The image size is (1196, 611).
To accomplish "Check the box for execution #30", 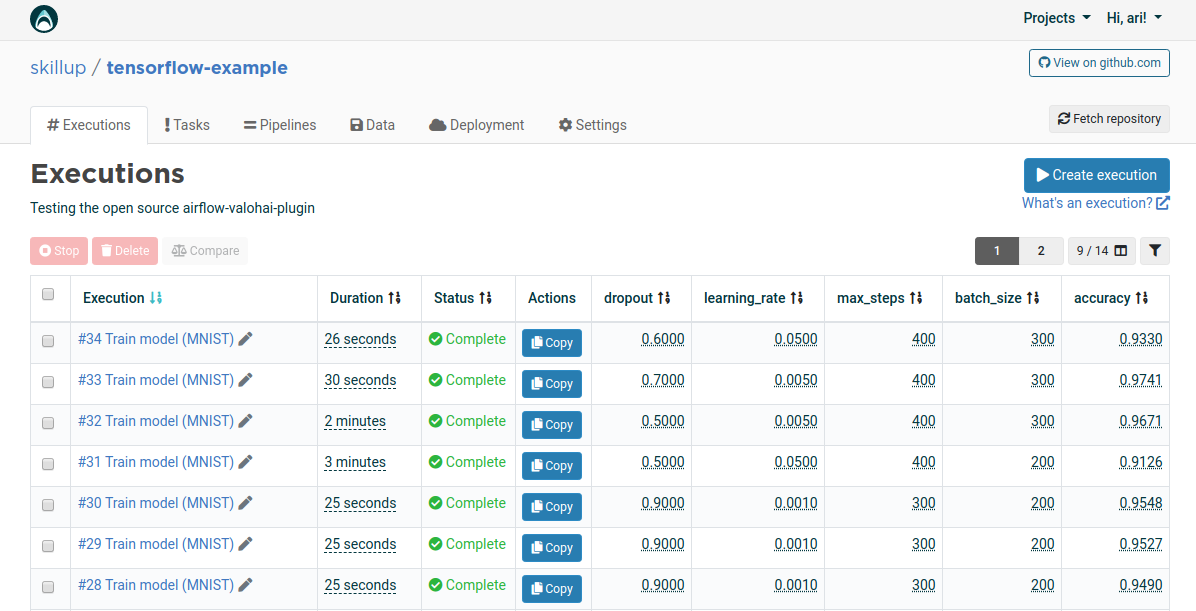I will [x=48, y=505].
